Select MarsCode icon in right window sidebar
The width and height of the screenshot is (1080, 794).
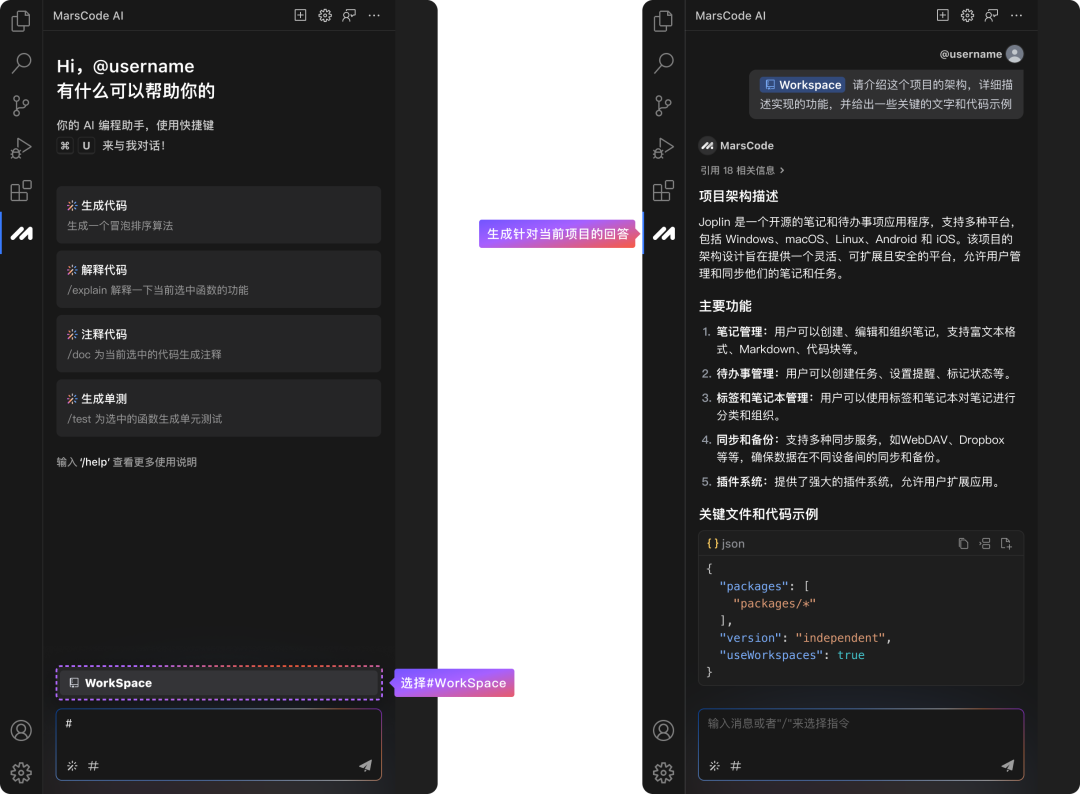coord(663,233)
